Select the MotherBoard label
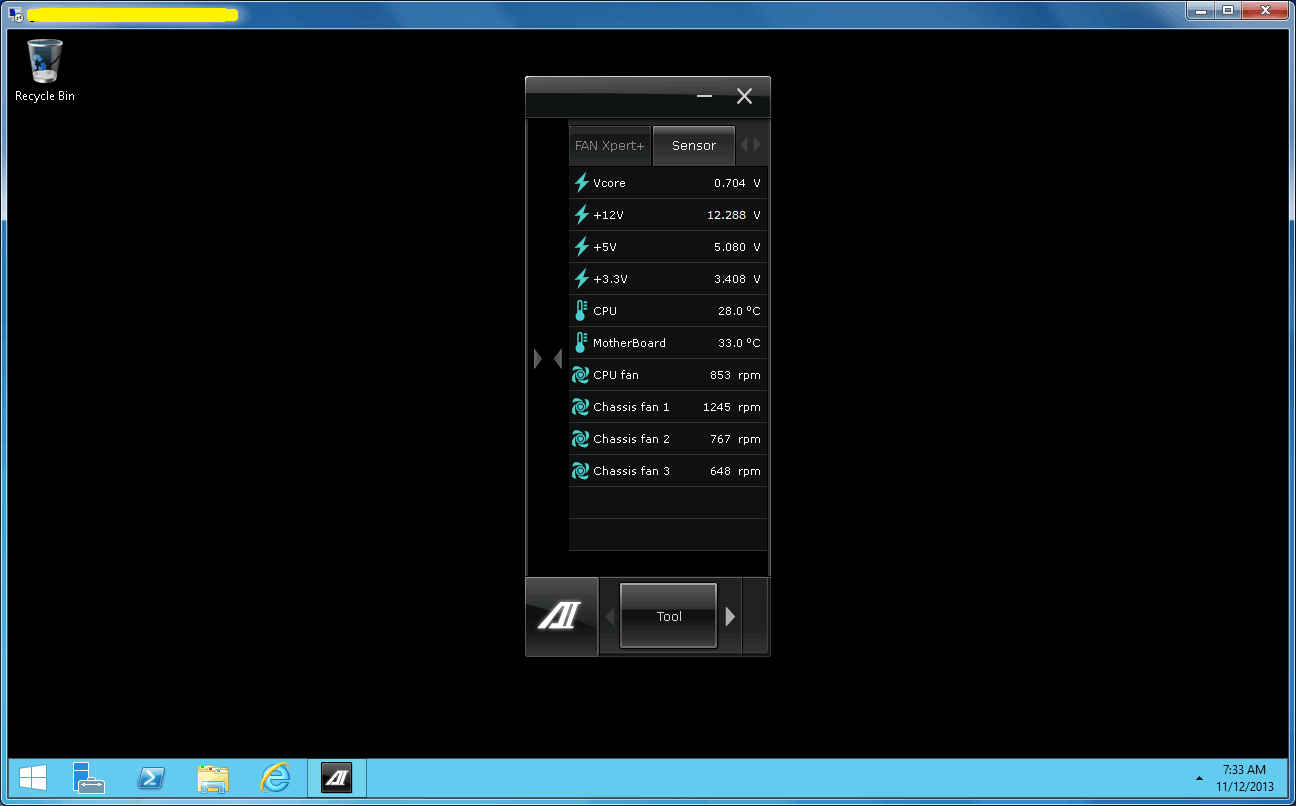The image size is (1296, 806). pyautogui.click(x=629, y=343)
